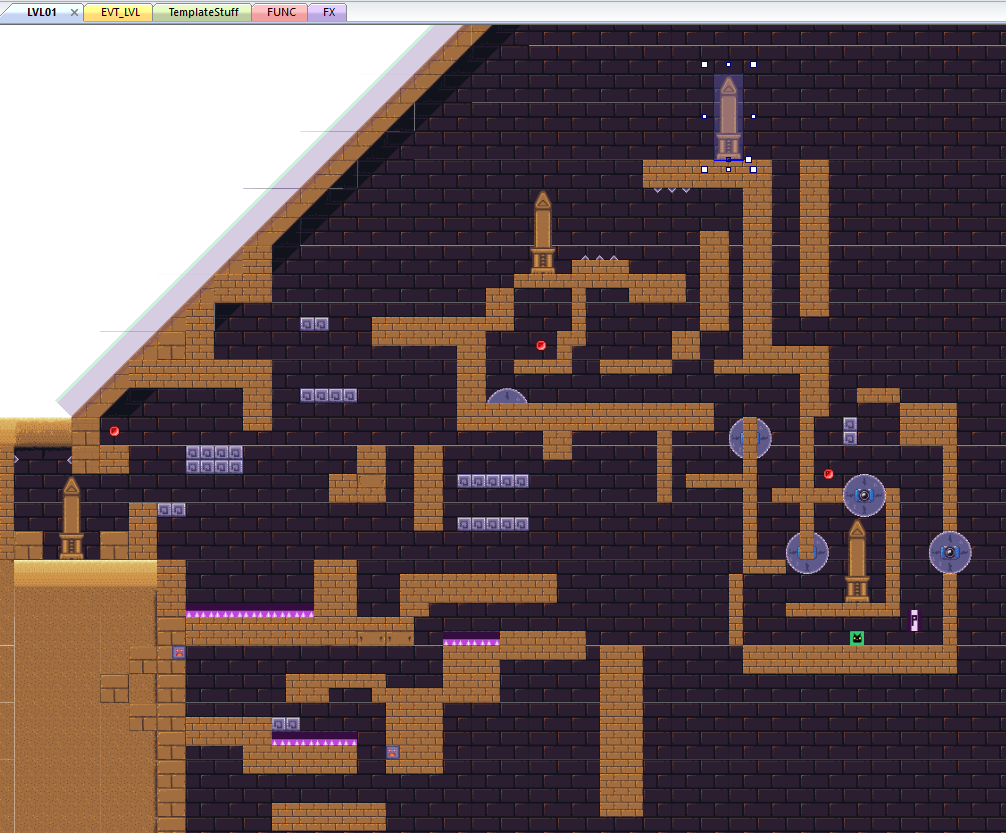Pick the red gem below the central obelisk
Viewport: 1006px width, 833px height.
(x=541, y=345)
